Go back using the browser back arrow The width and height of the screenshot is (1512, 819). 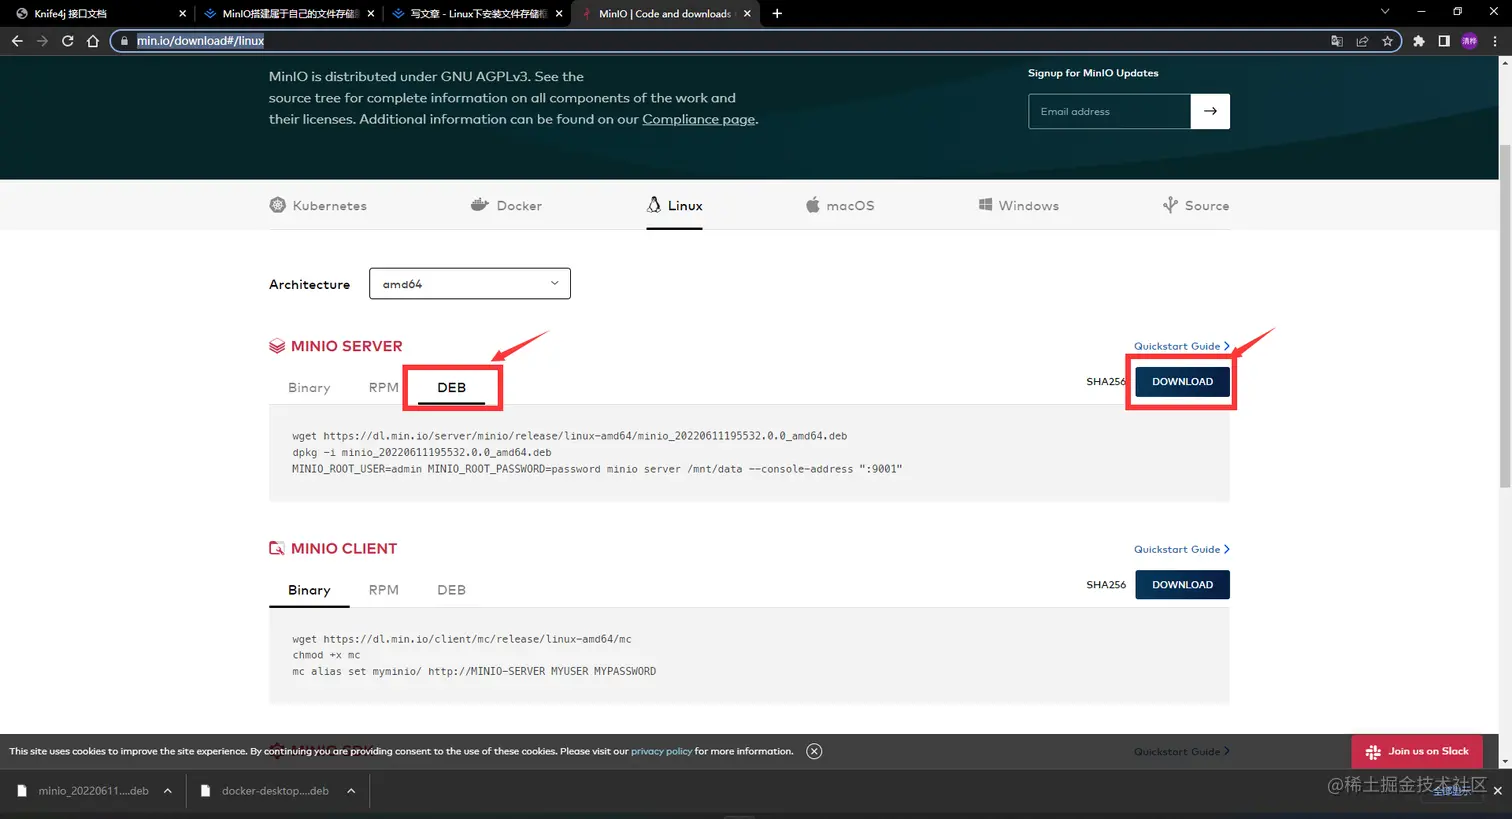[x=17, y=41]
